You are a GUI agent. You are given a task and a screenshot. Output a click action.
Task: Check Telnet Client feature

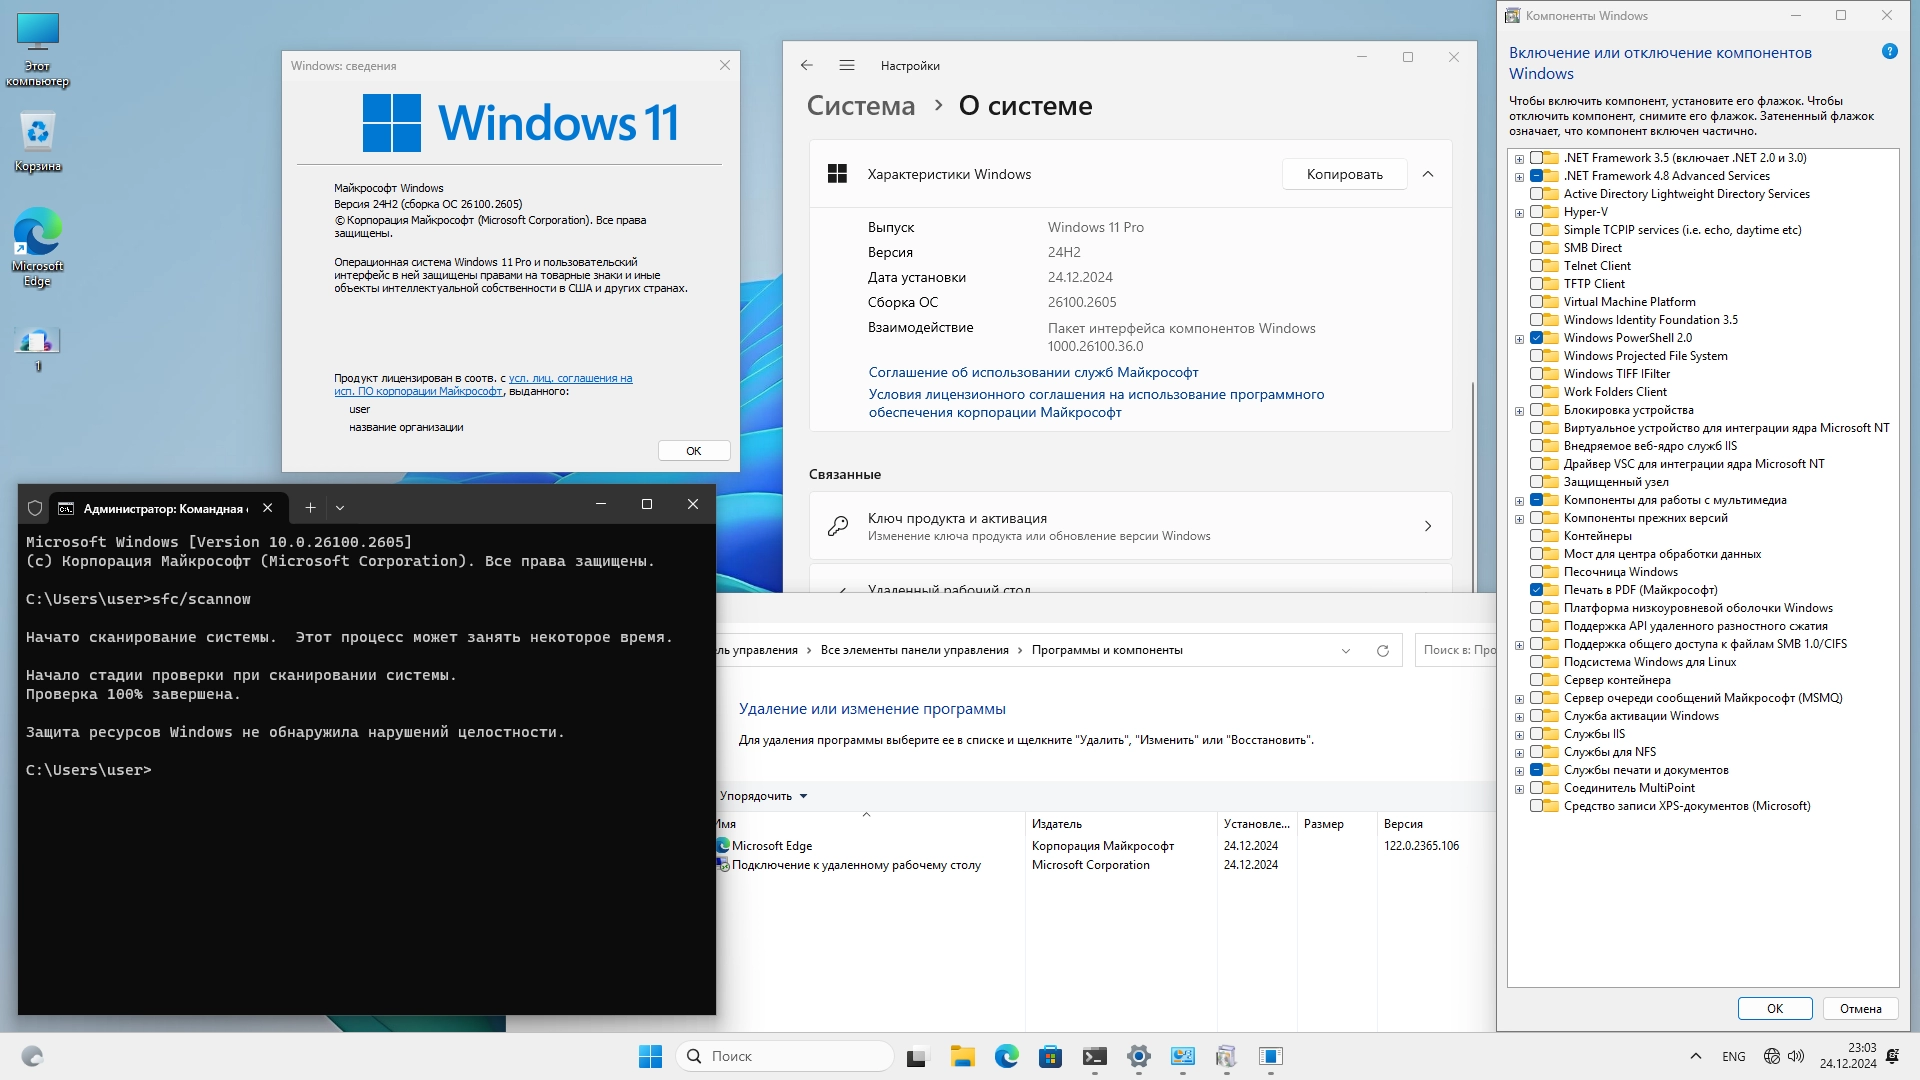(1537, 266)
